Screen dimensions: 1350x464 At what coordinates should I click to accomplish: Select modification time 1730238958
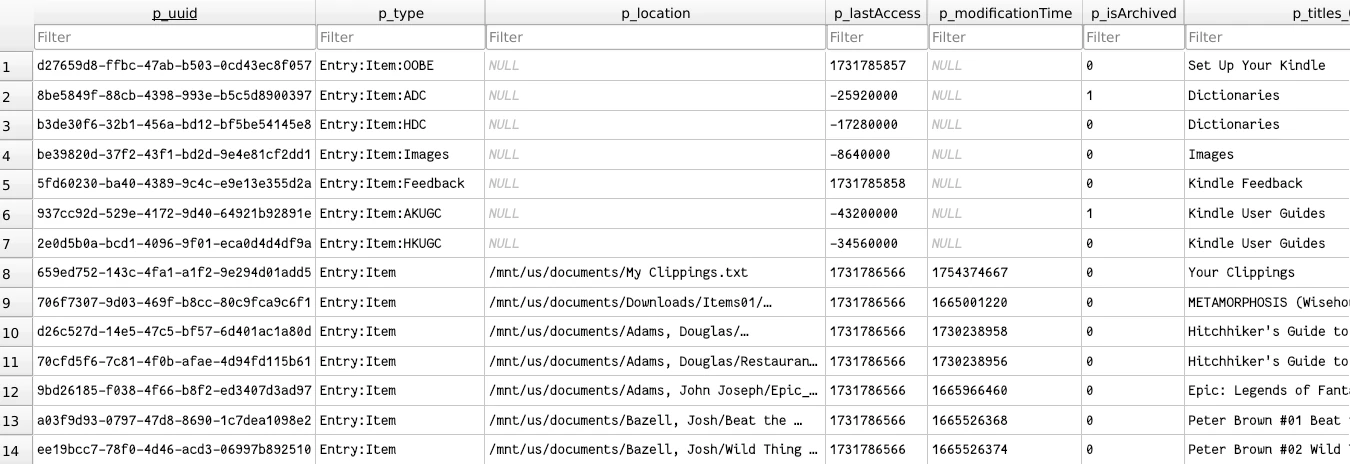1005,332
